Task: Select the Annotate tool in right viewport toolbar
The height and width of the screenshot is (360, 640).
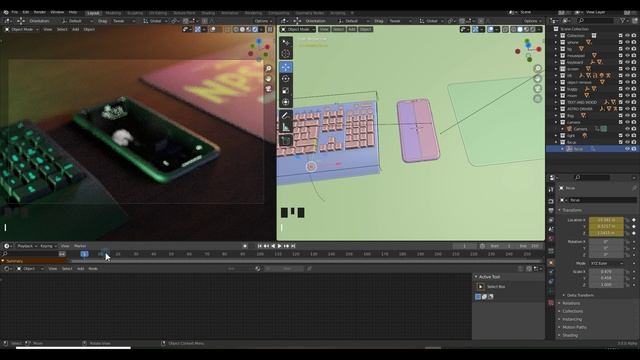Action: [286, 116]
